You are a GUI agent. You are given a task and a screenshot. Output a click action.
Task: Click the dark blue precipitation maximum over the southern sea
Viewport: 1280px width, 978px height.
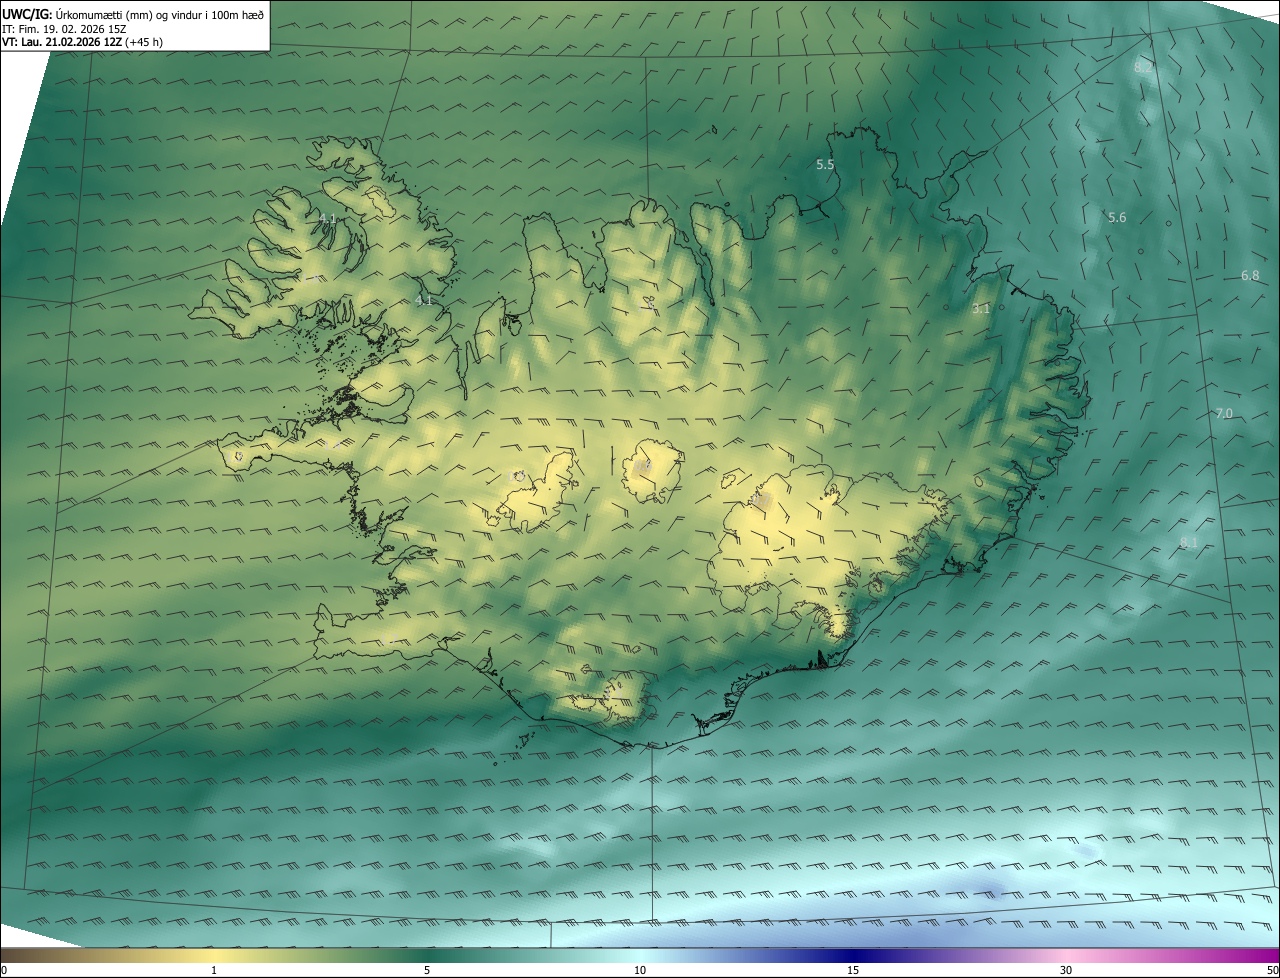click(989, 889)
